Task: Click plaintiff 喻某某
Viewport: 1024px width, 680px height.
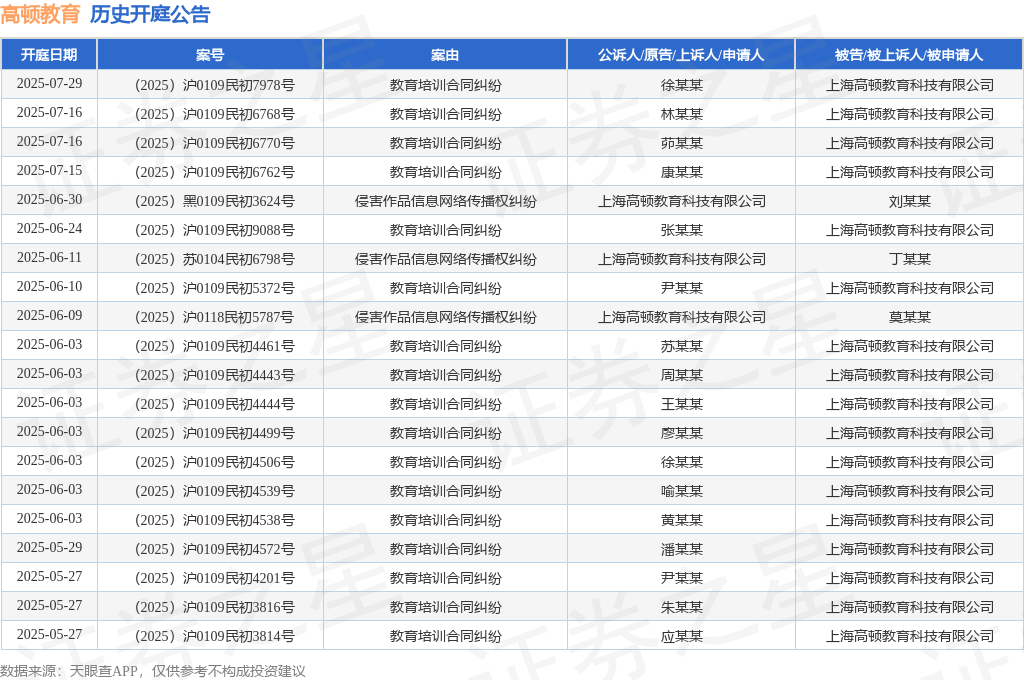Action: pyautogui.click(x=682, y=491)
